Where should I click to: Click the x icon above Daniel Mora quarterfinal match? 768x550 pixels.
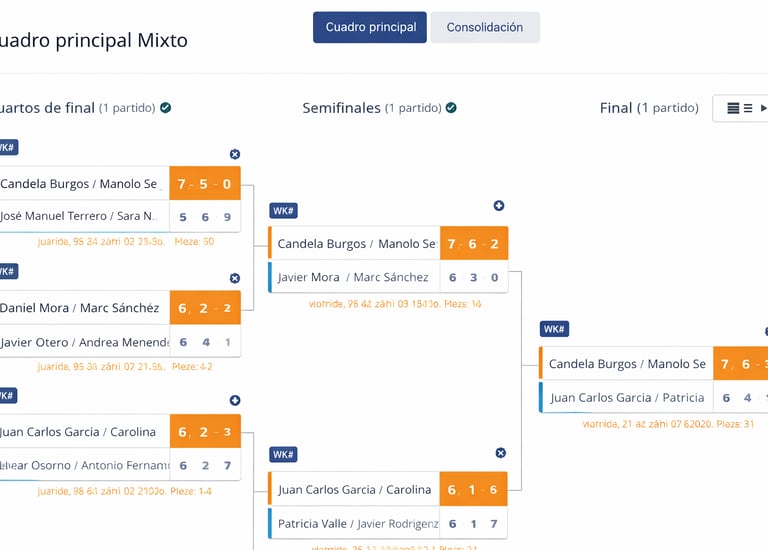tap(235, 278)
